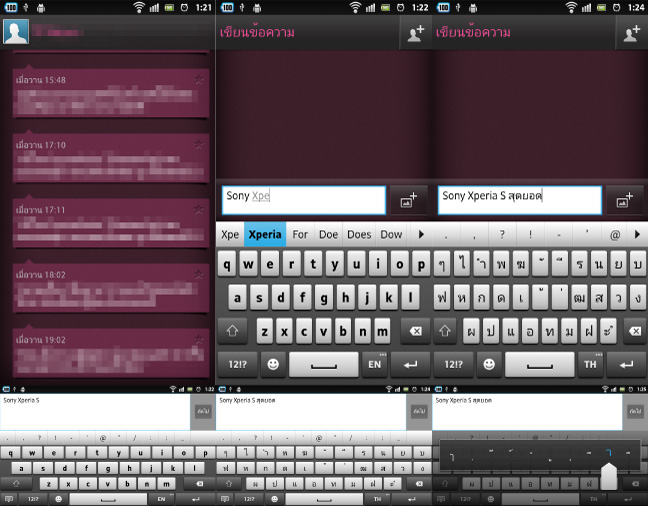This screenshot has width=648, height=506.
Task: Switch language with the portrait 'EN' key
Action: pos(374,364)
